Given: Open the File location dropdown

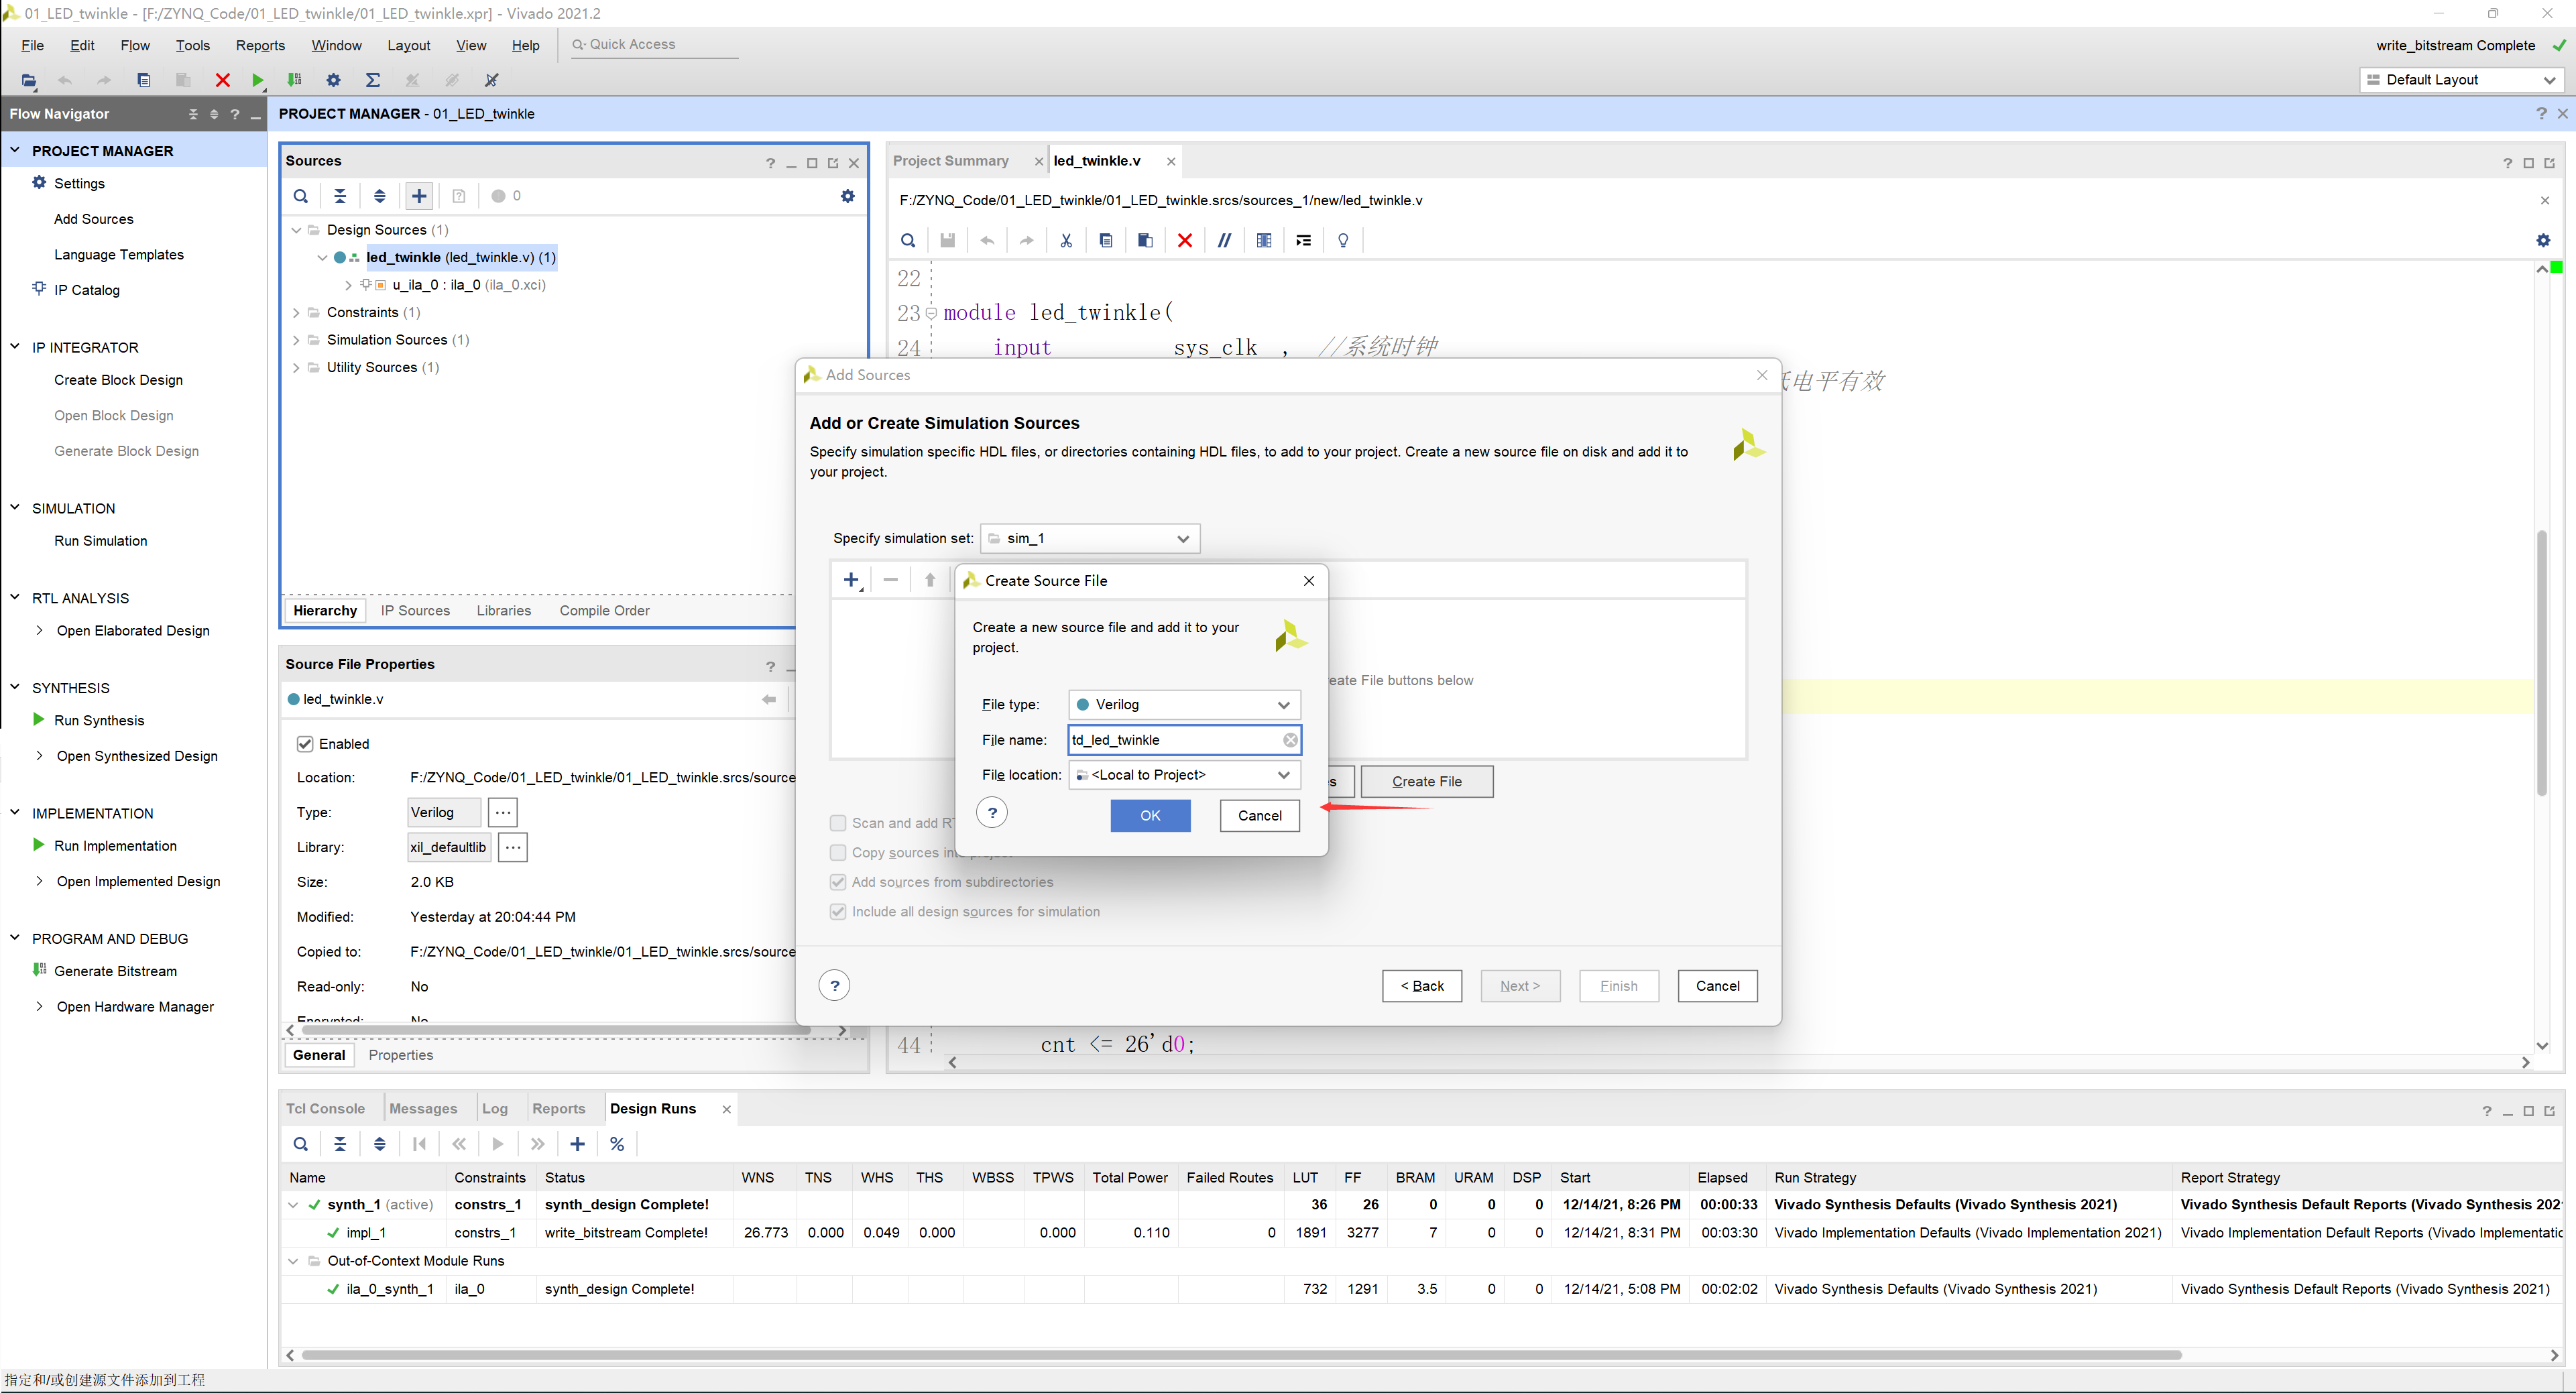Looking at the screenshot, I should [x=1184, y=775].
